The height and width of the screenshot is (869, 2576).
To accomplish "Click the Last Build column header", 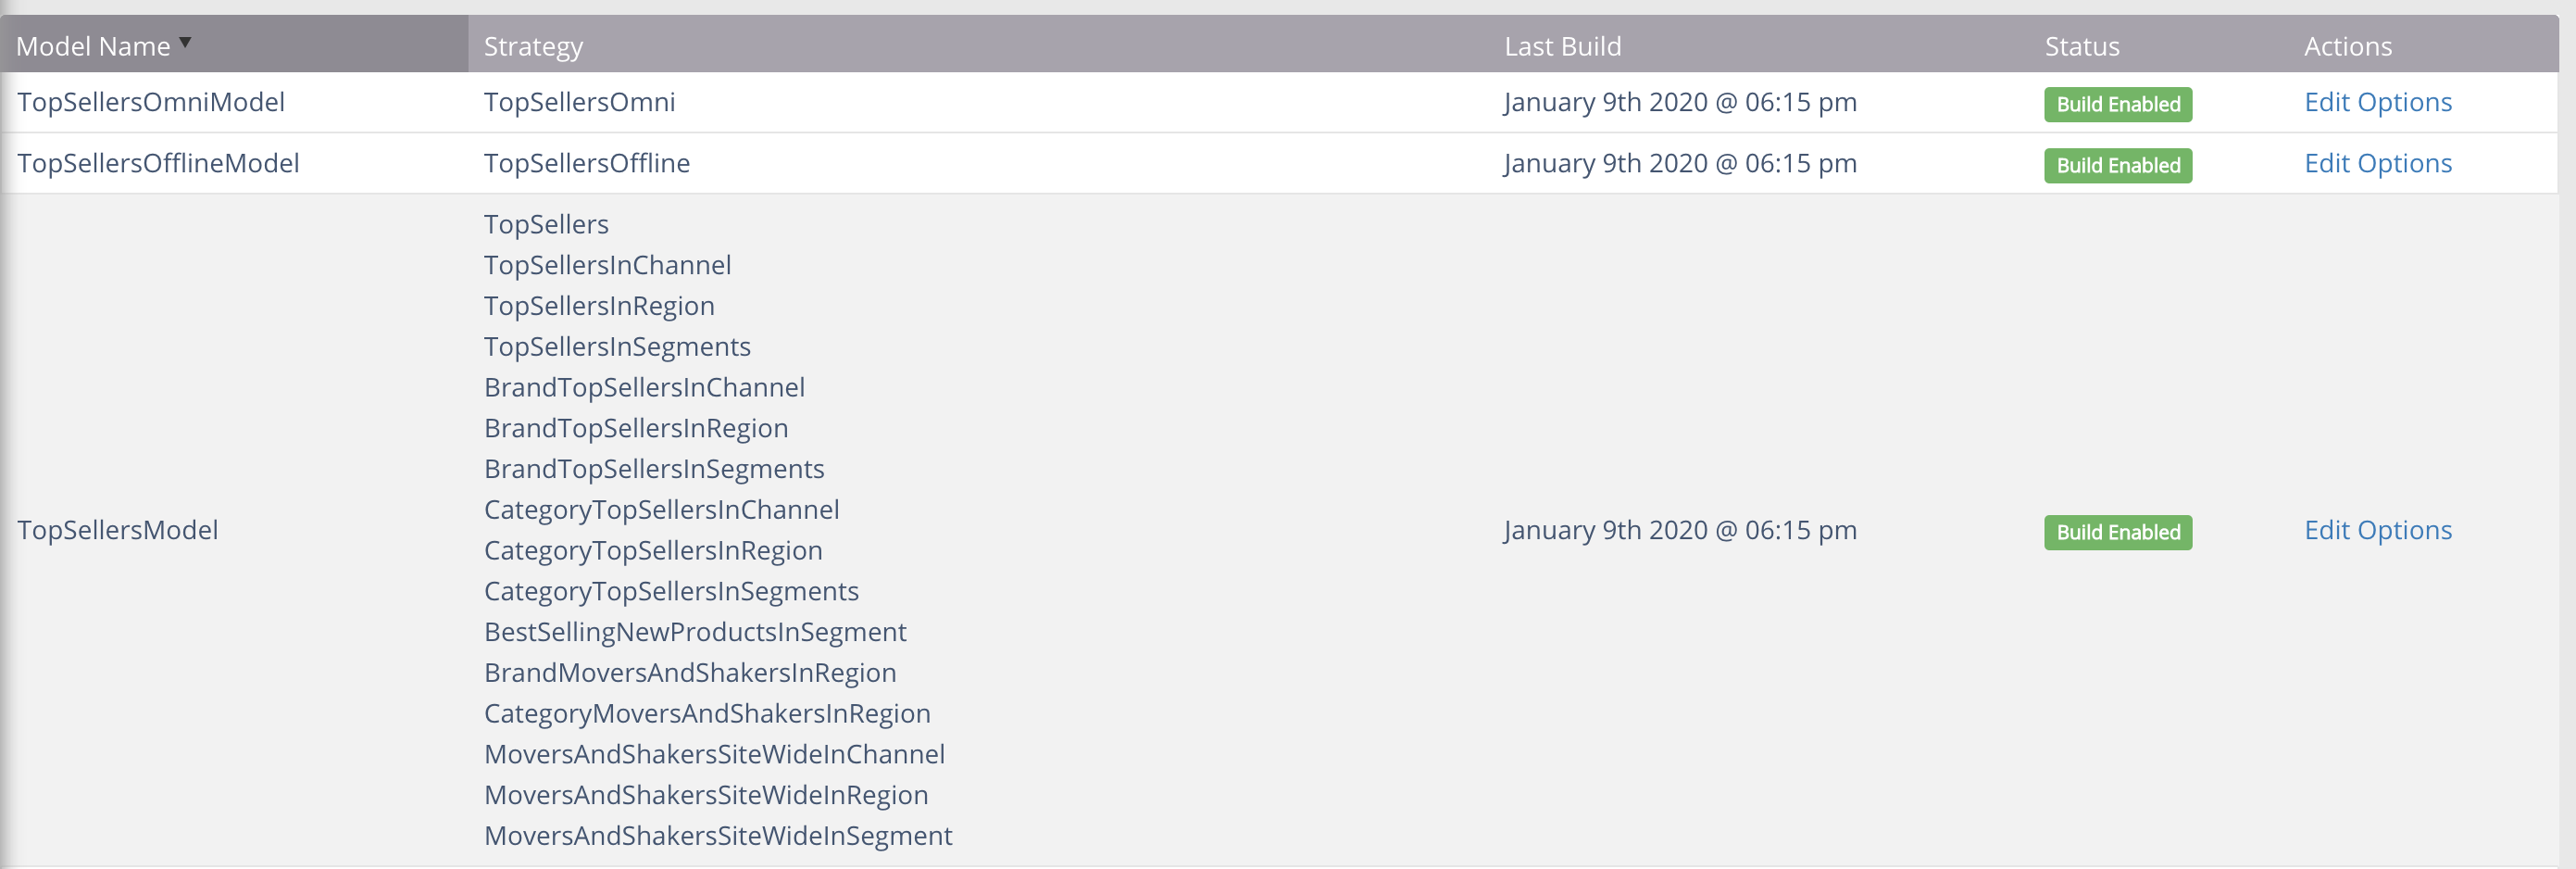I will click(x=1562, y=46).
